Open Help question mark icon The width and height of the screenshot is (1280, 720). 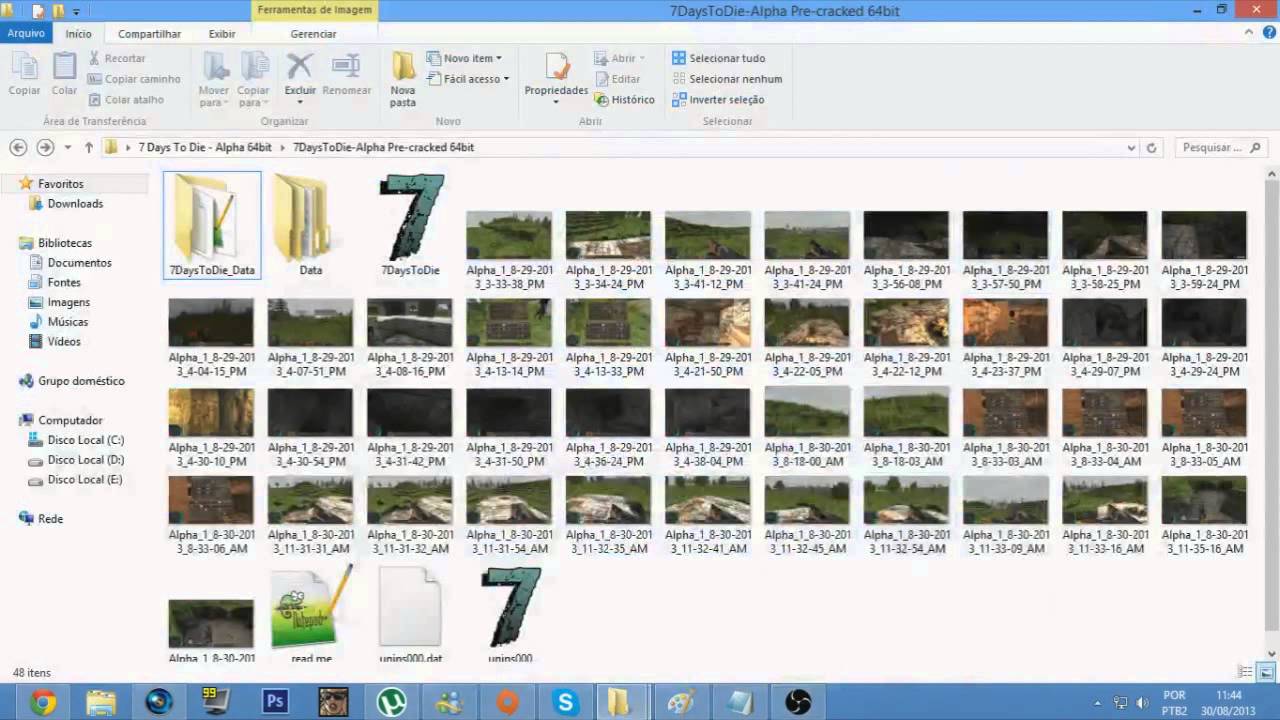point(1268,33)
